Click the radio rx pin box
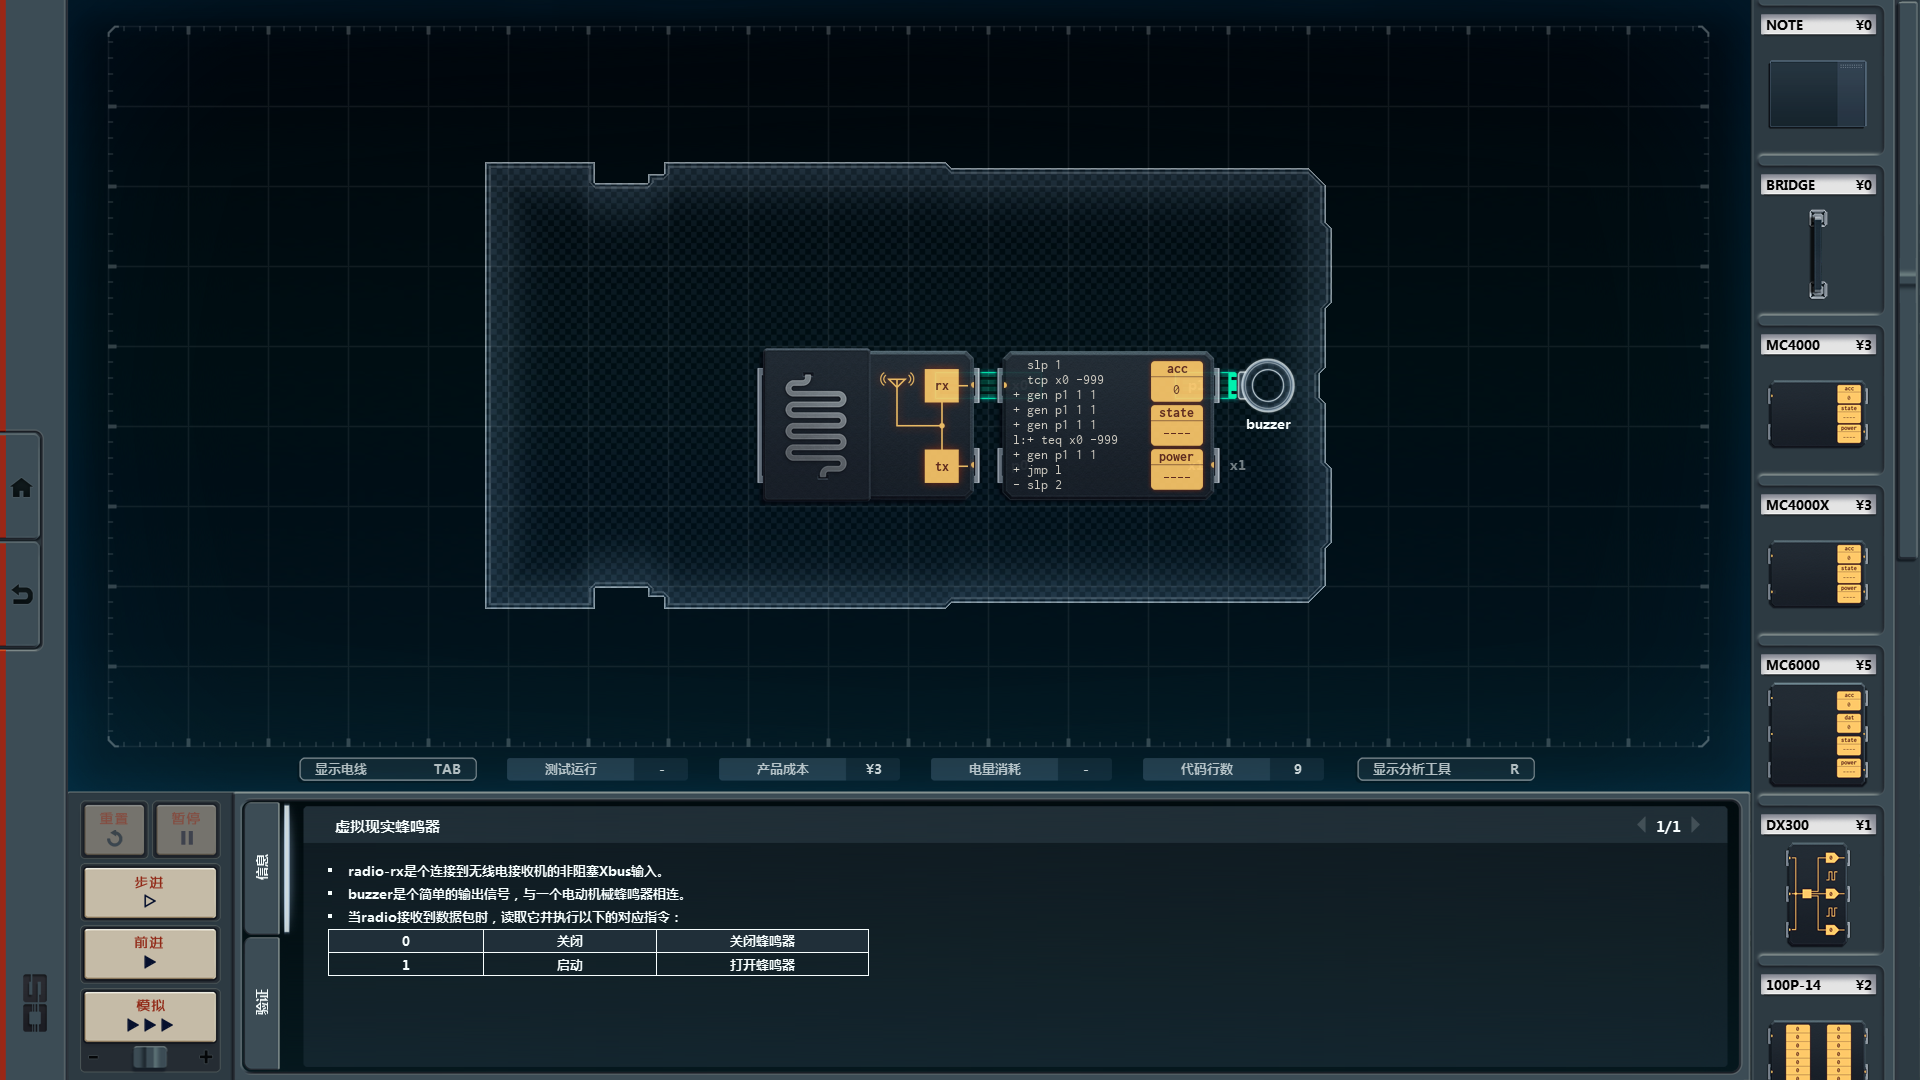 tap(941, 386)
